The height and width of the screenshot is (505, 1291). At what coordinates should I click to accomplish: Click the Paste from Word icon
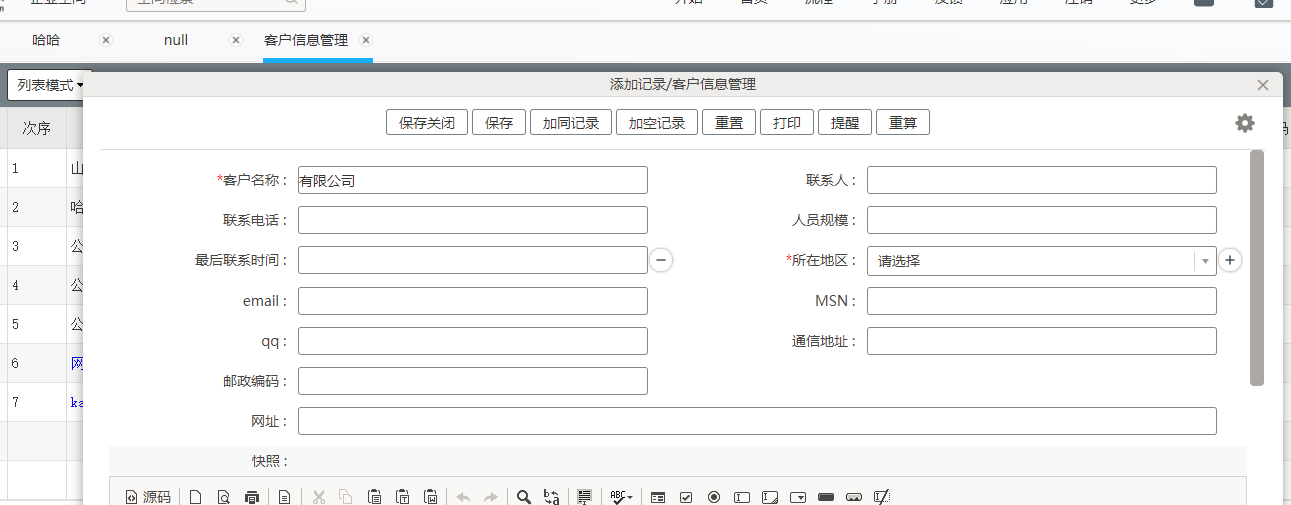tap(430, 496)
